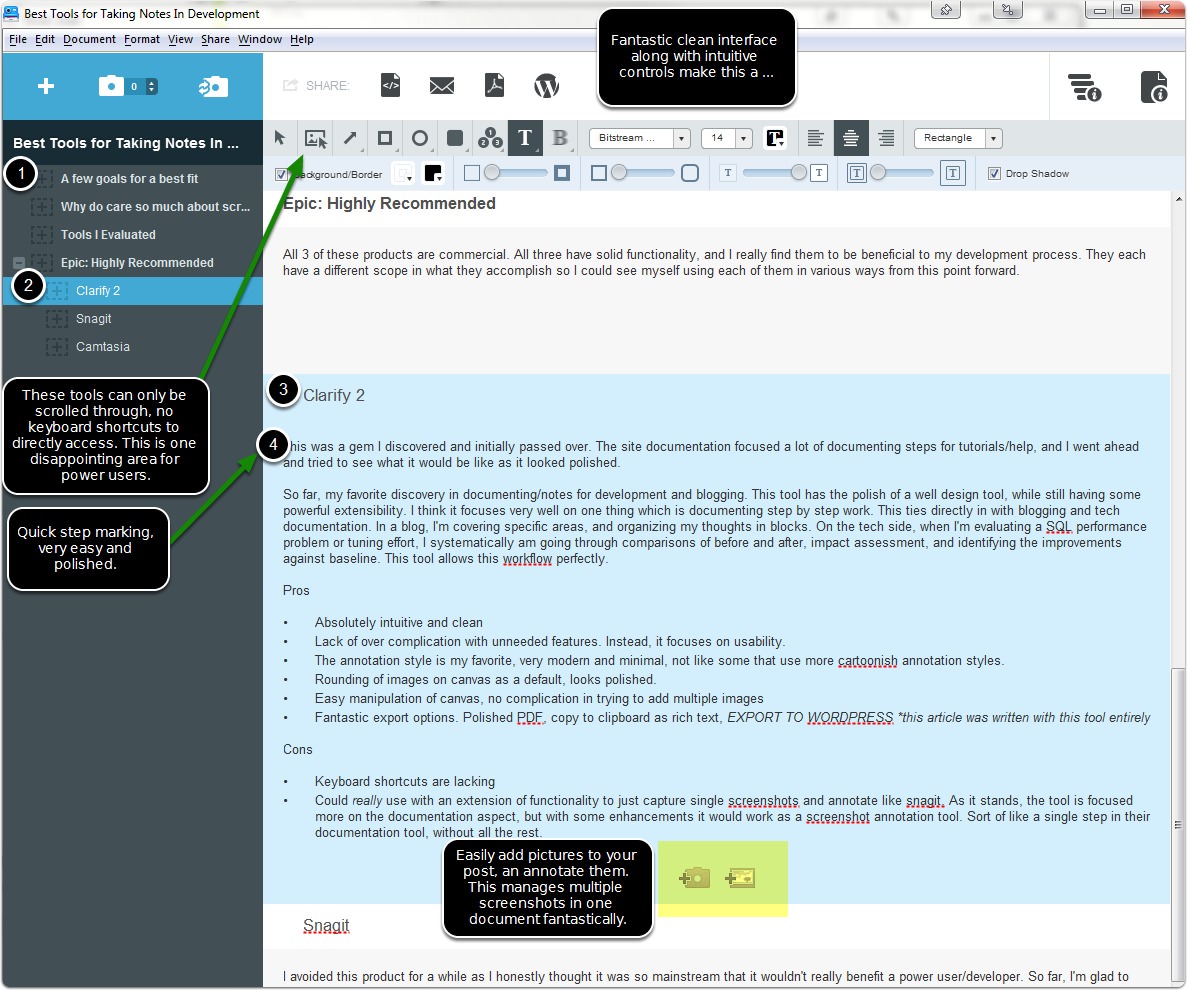The image size is (1187, 990).
Task: Disable the Drop Shadow checkbox
Action: click(994, 172)
